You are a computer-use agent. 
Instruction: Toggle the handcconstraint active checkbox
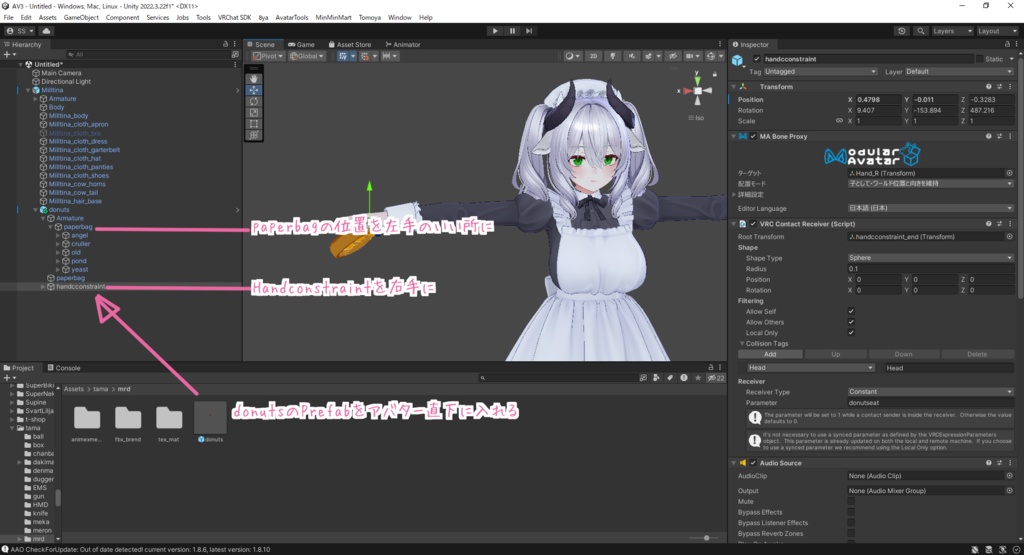(757, 59)
